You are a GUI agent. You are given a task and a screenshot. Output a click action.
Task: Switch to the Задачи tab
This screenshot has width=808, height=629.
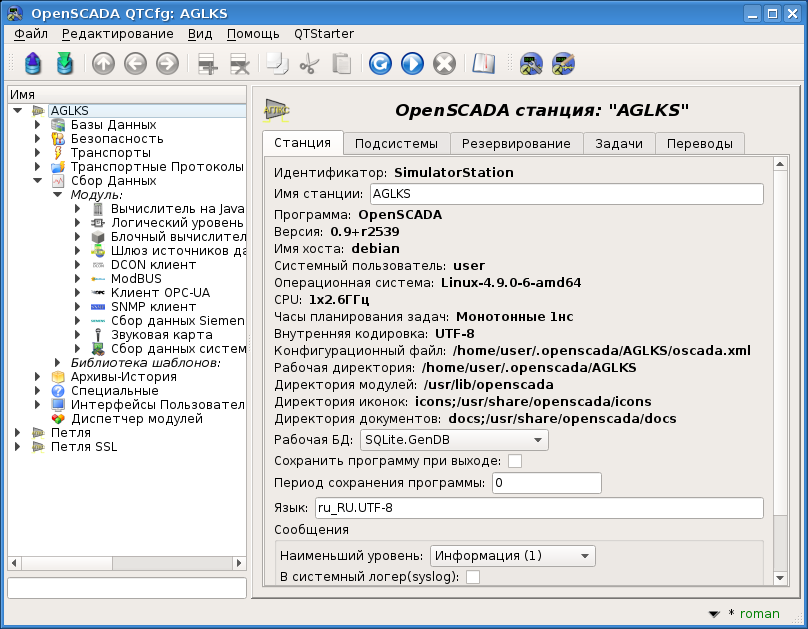tap(619, 144)
